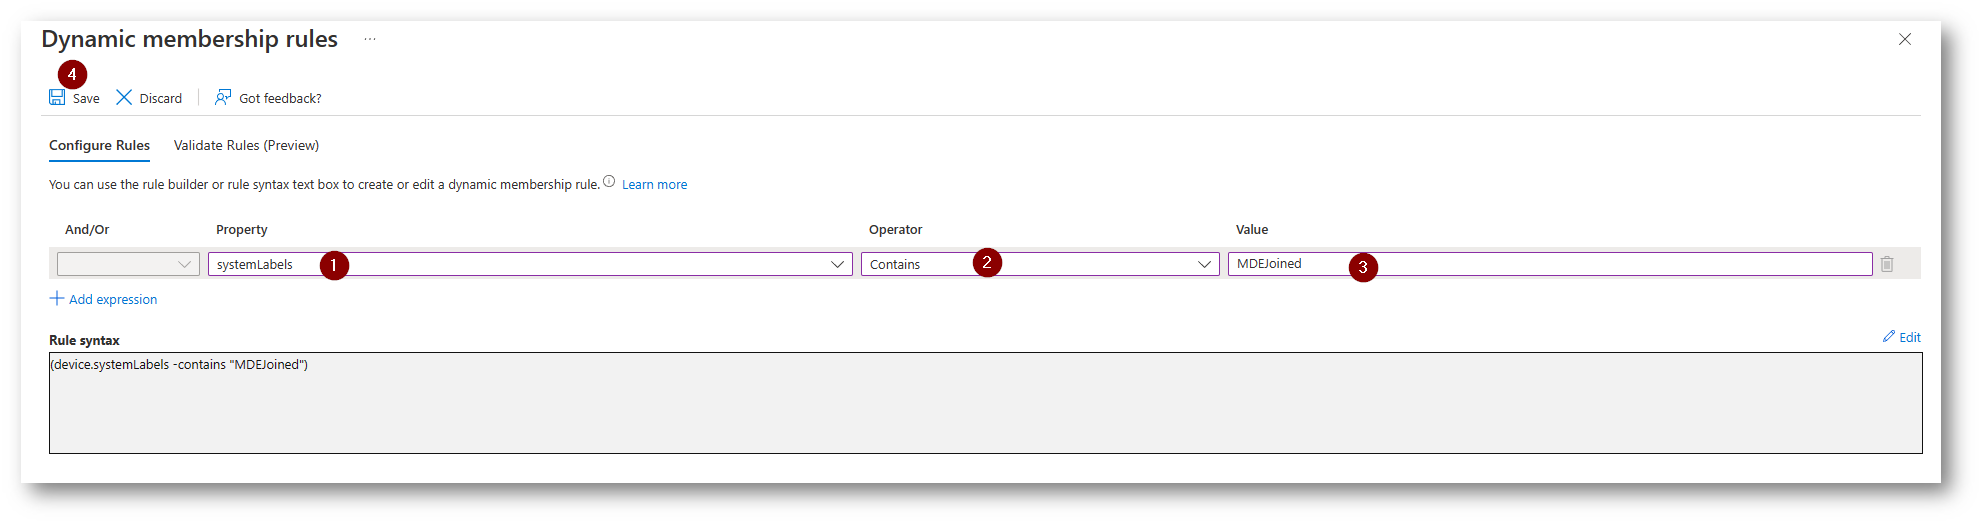Click the Save floppy disk icon
Viewport: 1983px width, 525px height.
pos(57,97)
